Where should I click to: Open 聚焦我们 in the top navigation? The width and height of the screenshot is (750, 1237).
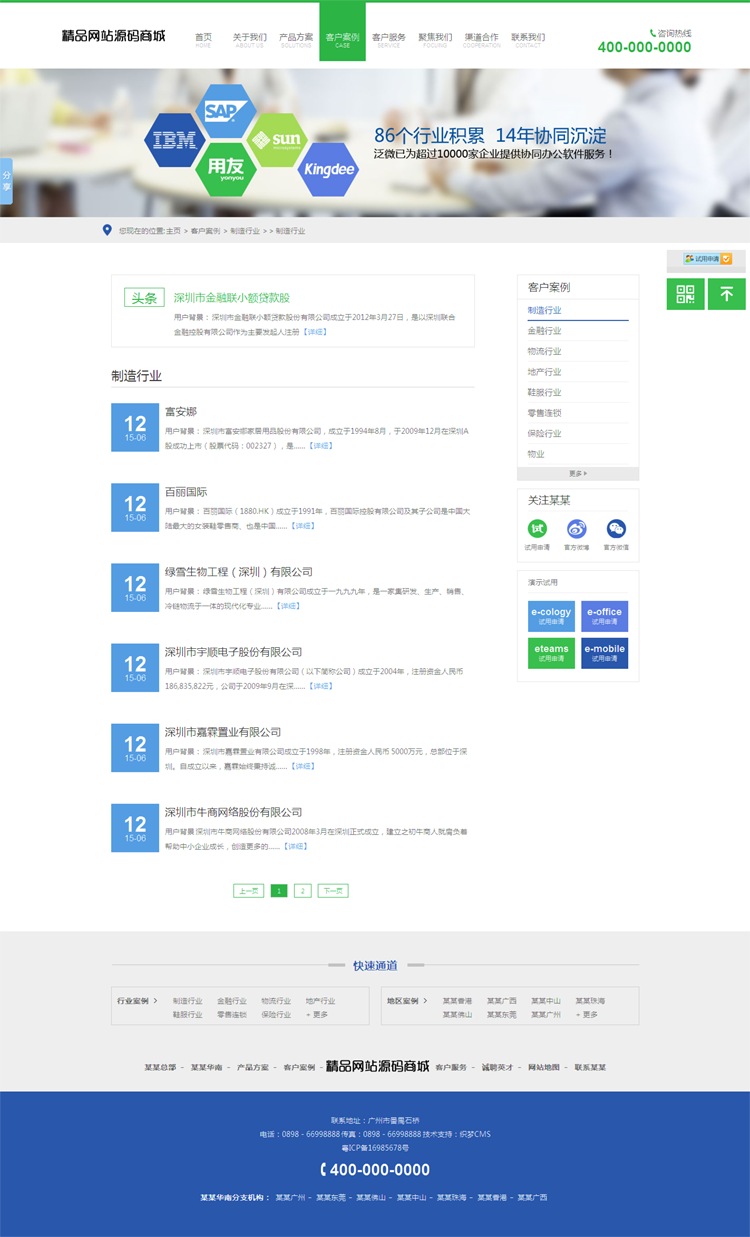pyautogui.click(x=435, y=39)
